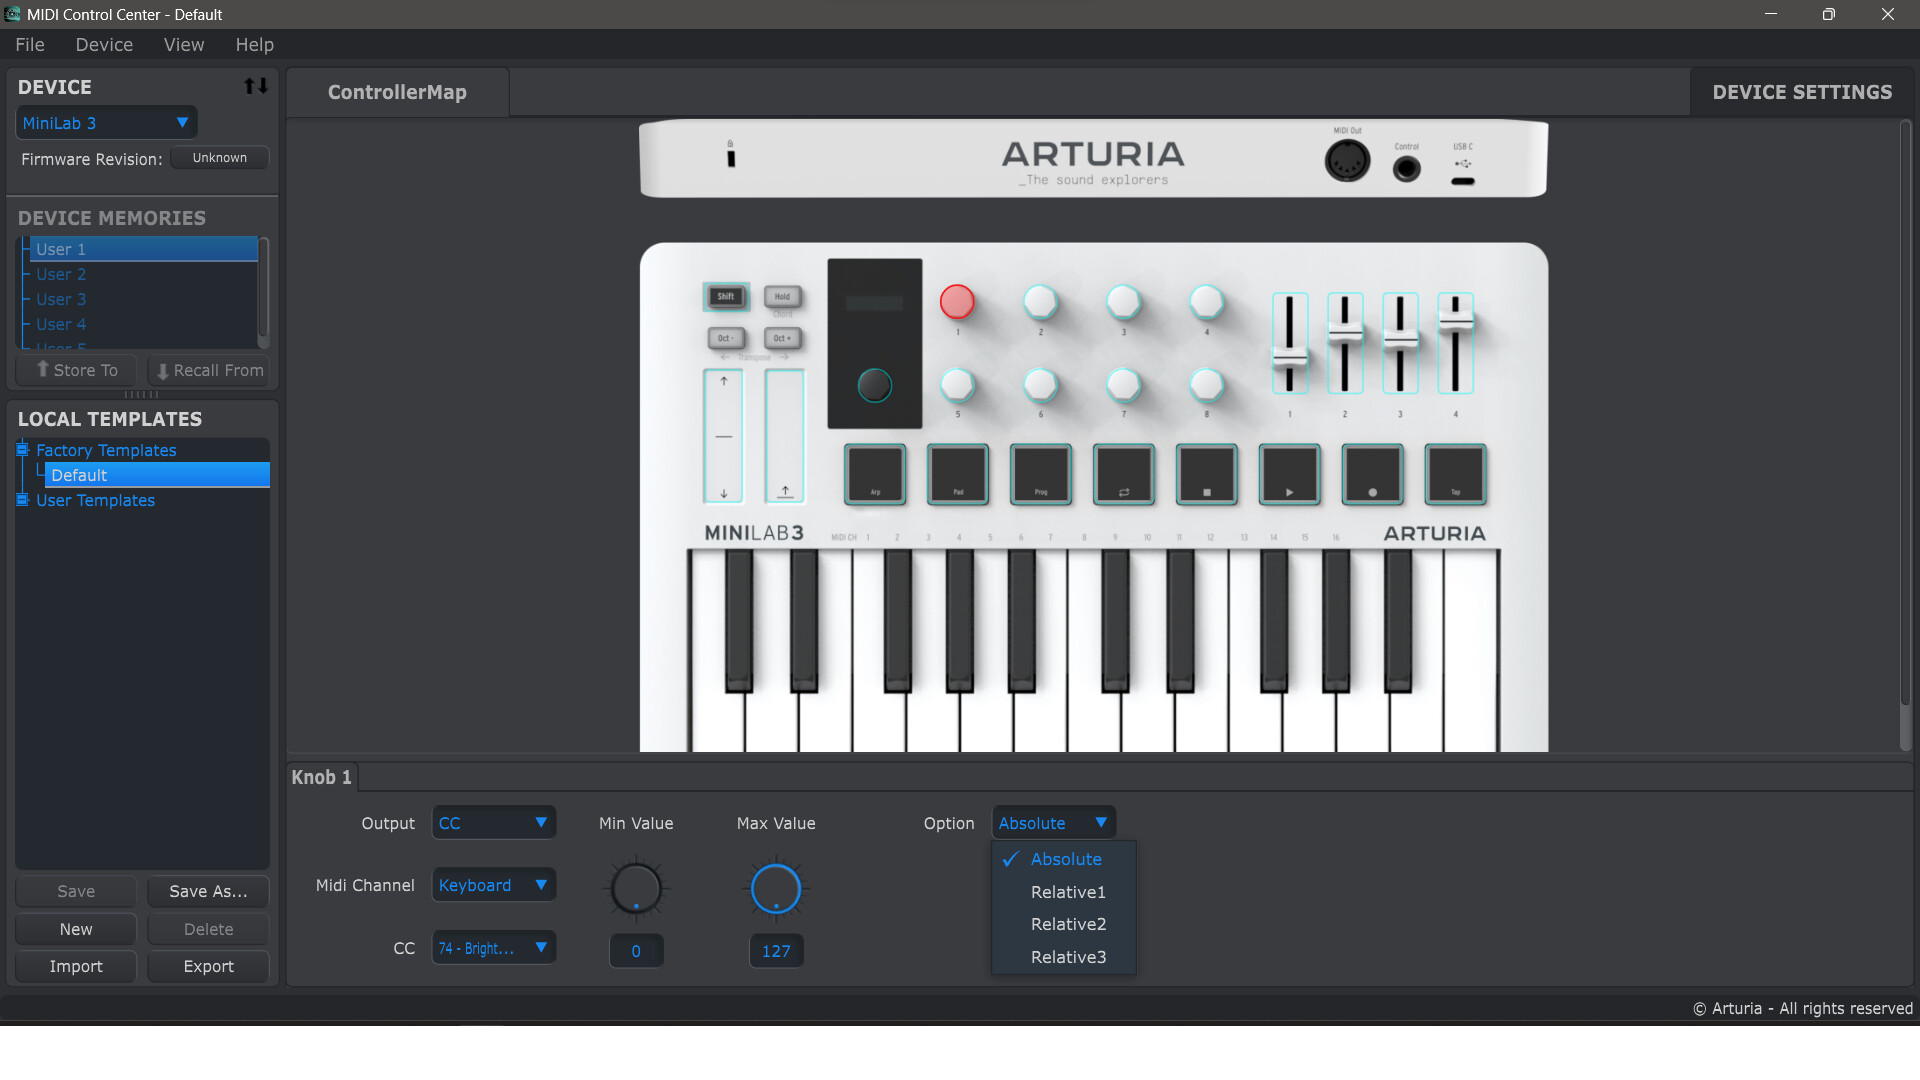Image resolution: width=1920 pixels, height=1080 pixels.
Task: Select User 2 in Device Memories
Action: point(142,274)
